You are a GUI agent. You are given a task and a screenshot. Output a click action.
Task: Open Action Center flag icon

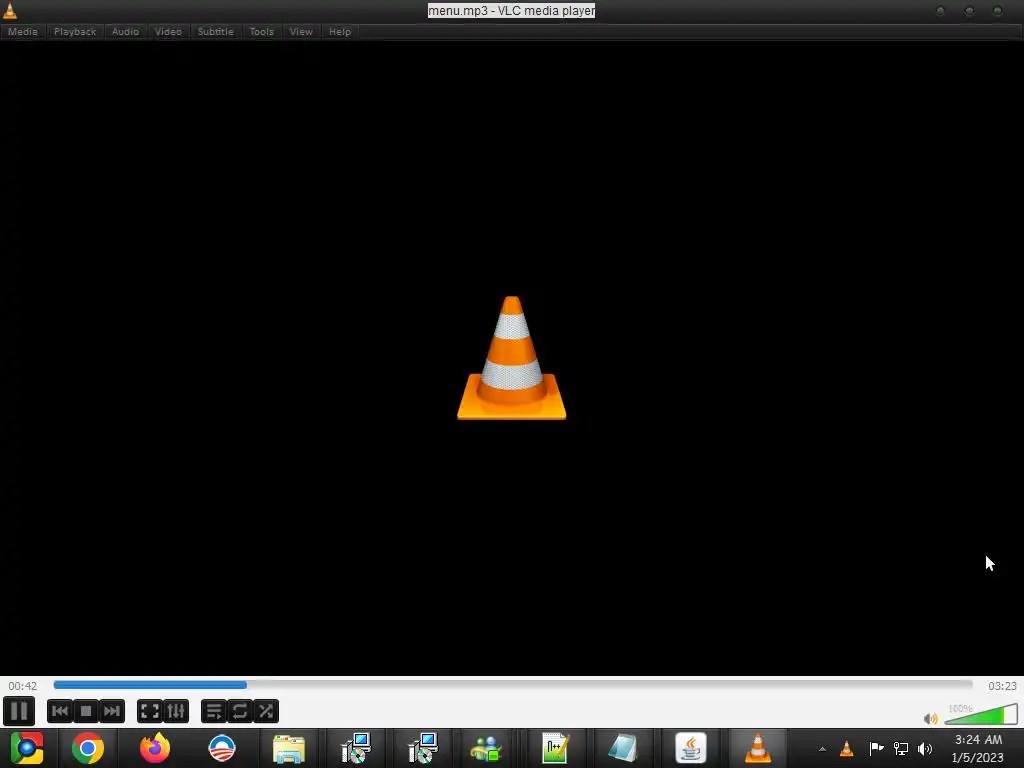pyautogui.click(x=876, y=748)
